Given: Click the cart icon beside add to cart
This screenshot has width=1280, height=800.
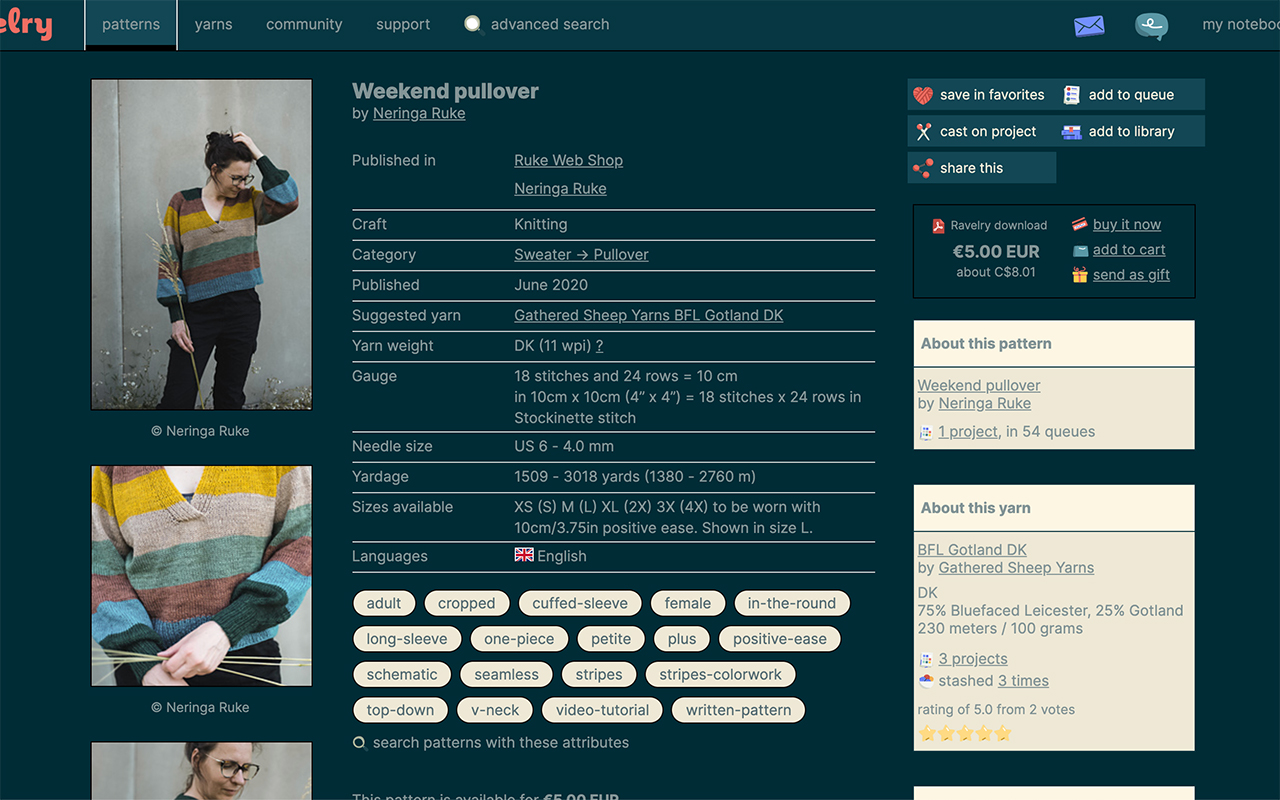Looking at the screenshot, I should [x=1080, y=250].
